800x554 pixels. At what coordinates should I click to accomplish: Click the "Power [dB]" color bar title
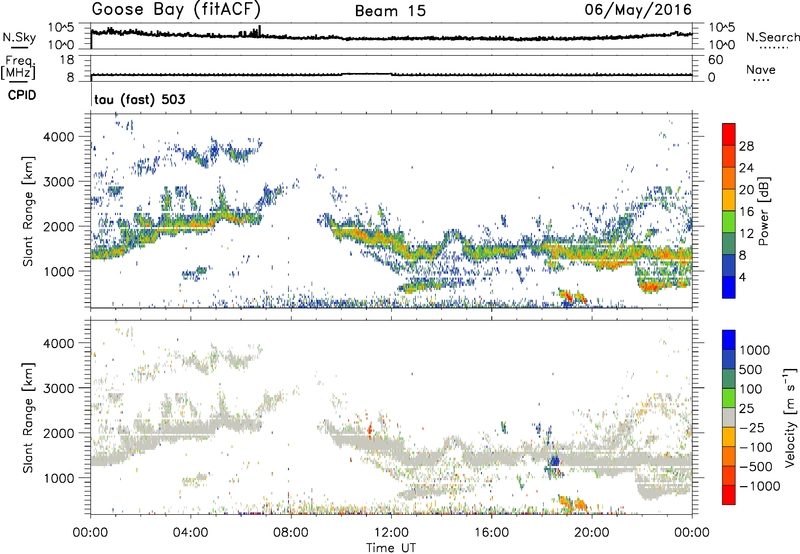click(x=763, y=211)
